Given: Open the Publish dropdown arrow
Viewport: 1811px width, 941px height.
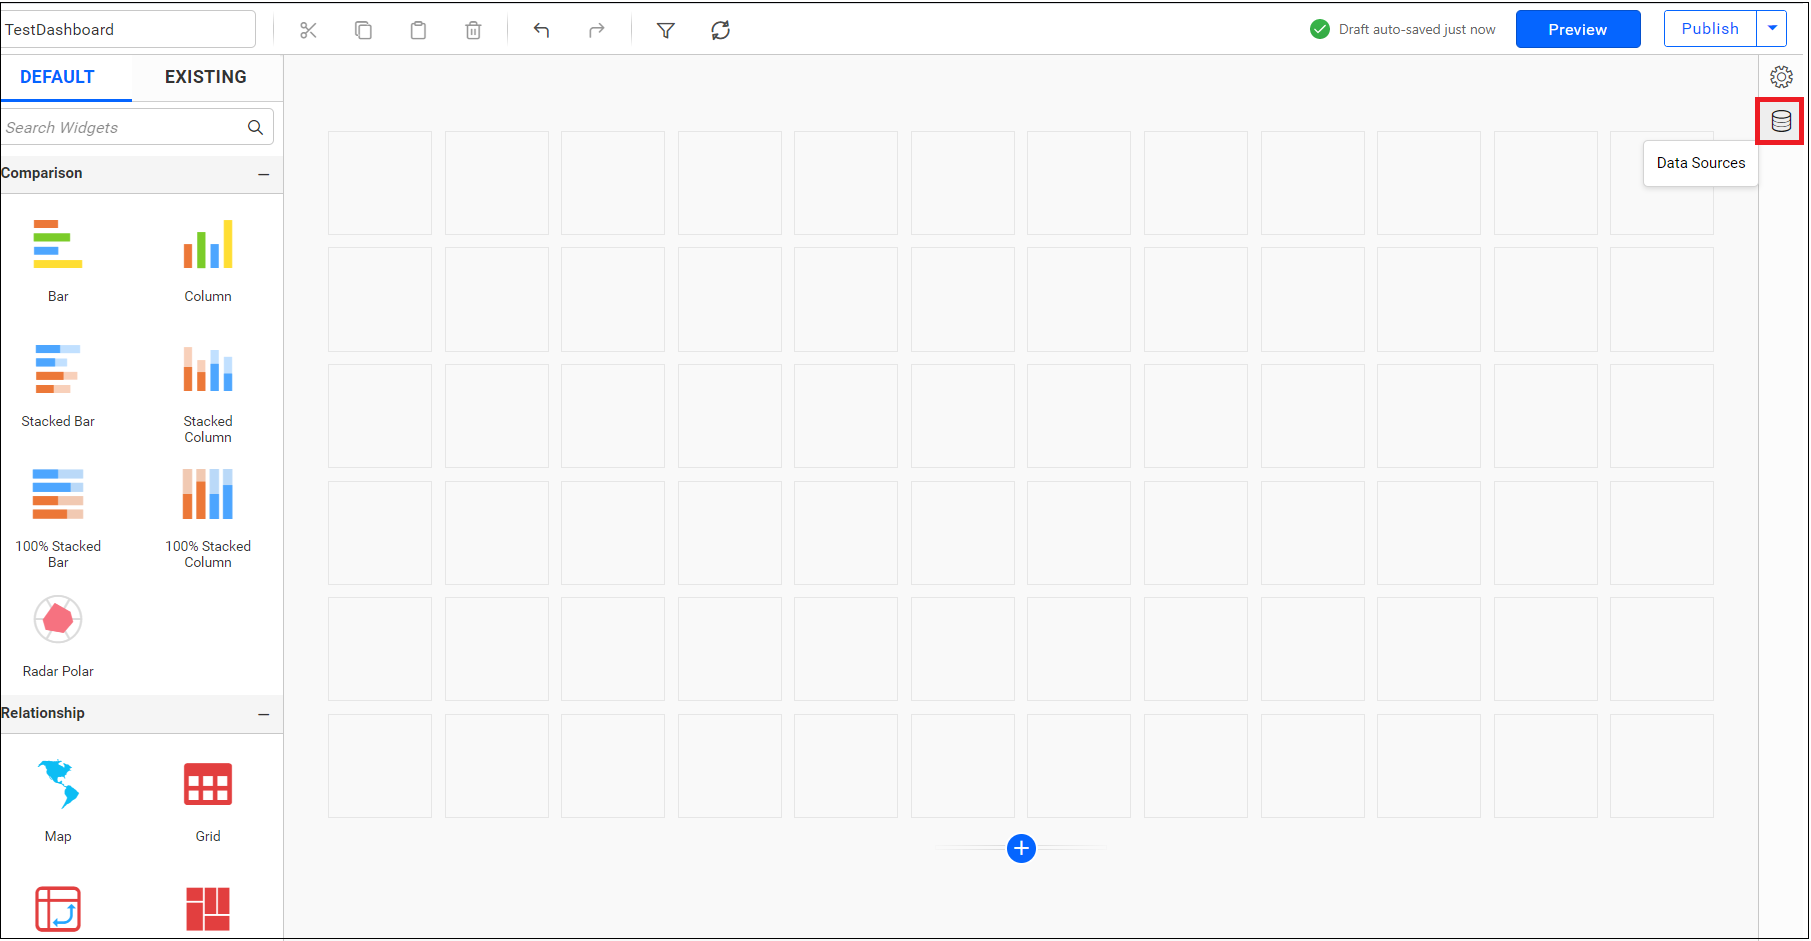Looking at the screenshot, I should click(1772, 29).
